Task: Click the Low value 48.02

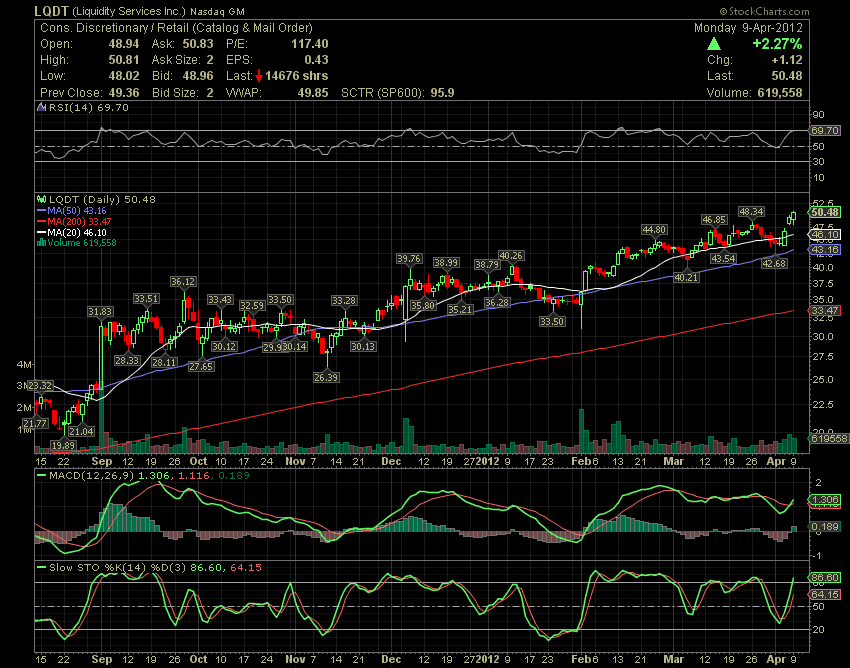Action: [124, 76]
